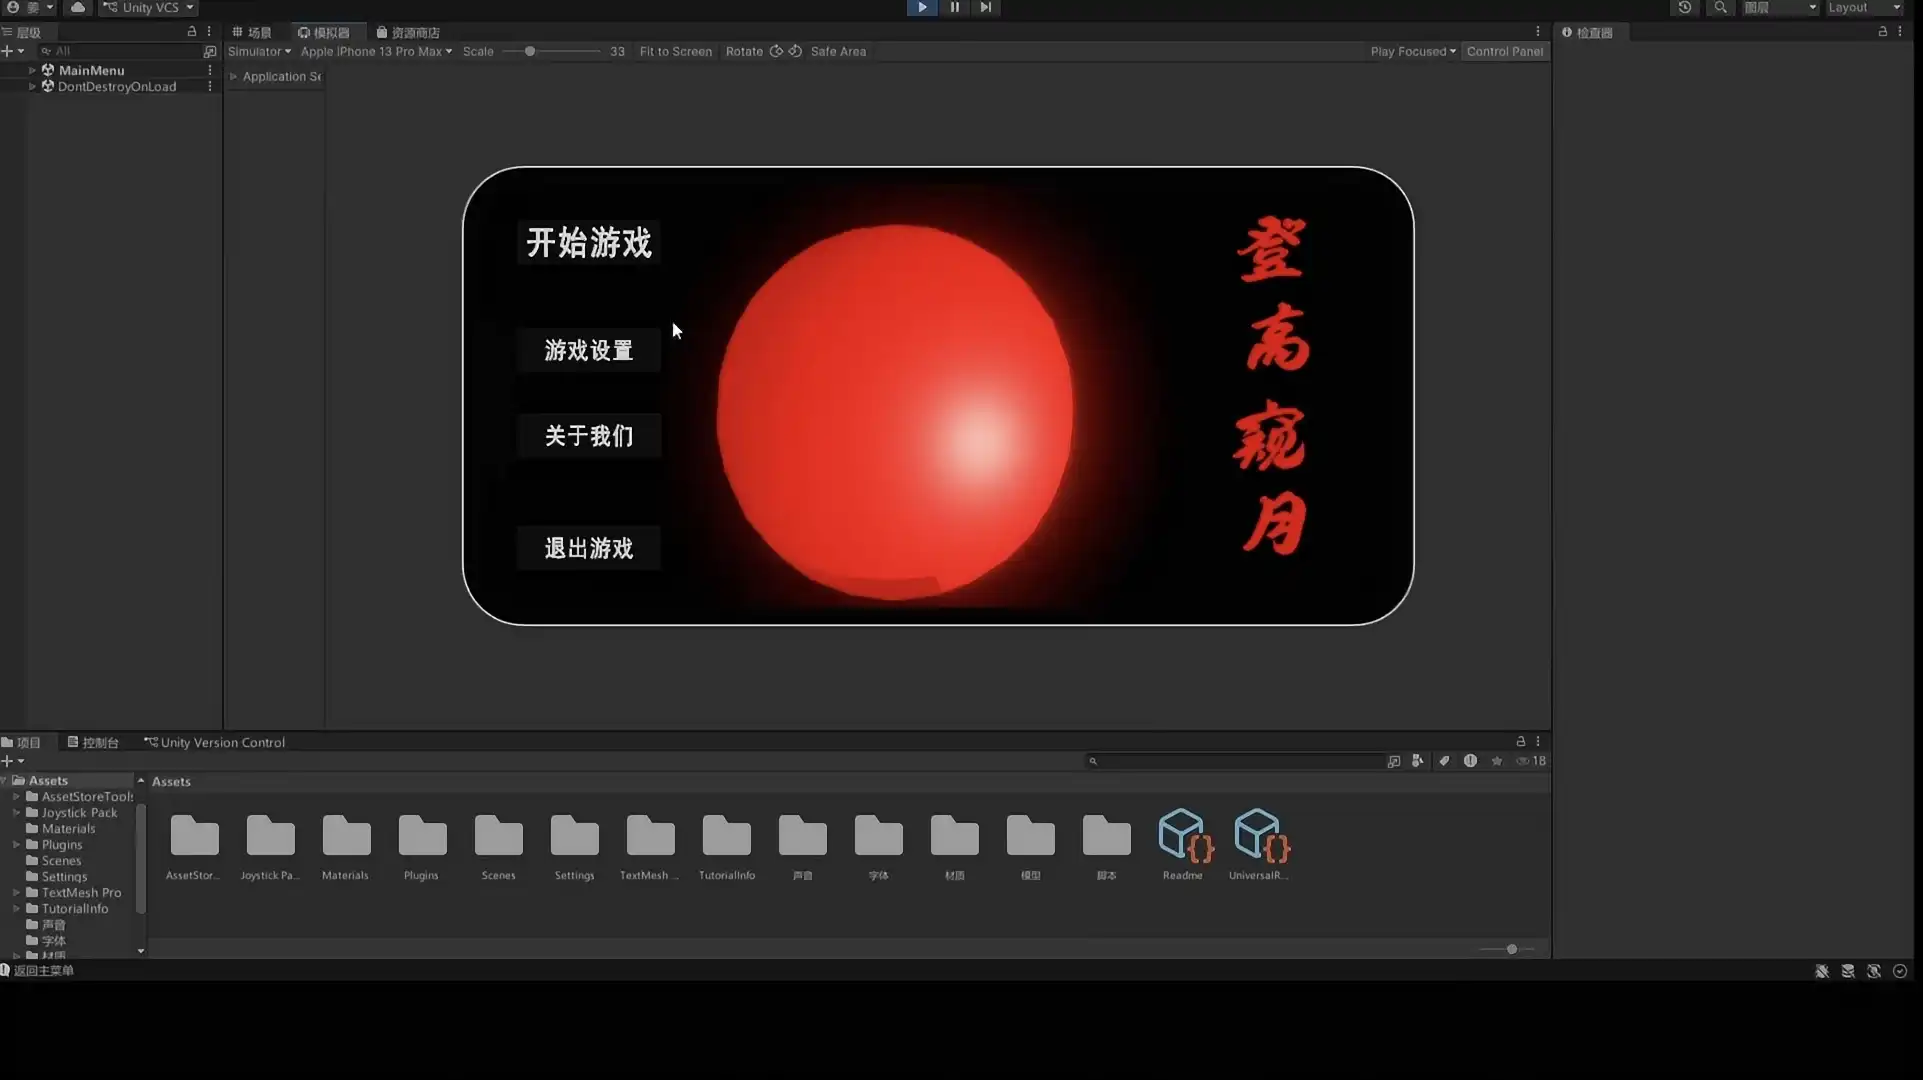1923x1080 pixels.
Task: Open the undo history icon
Action: click(1685, 7)
